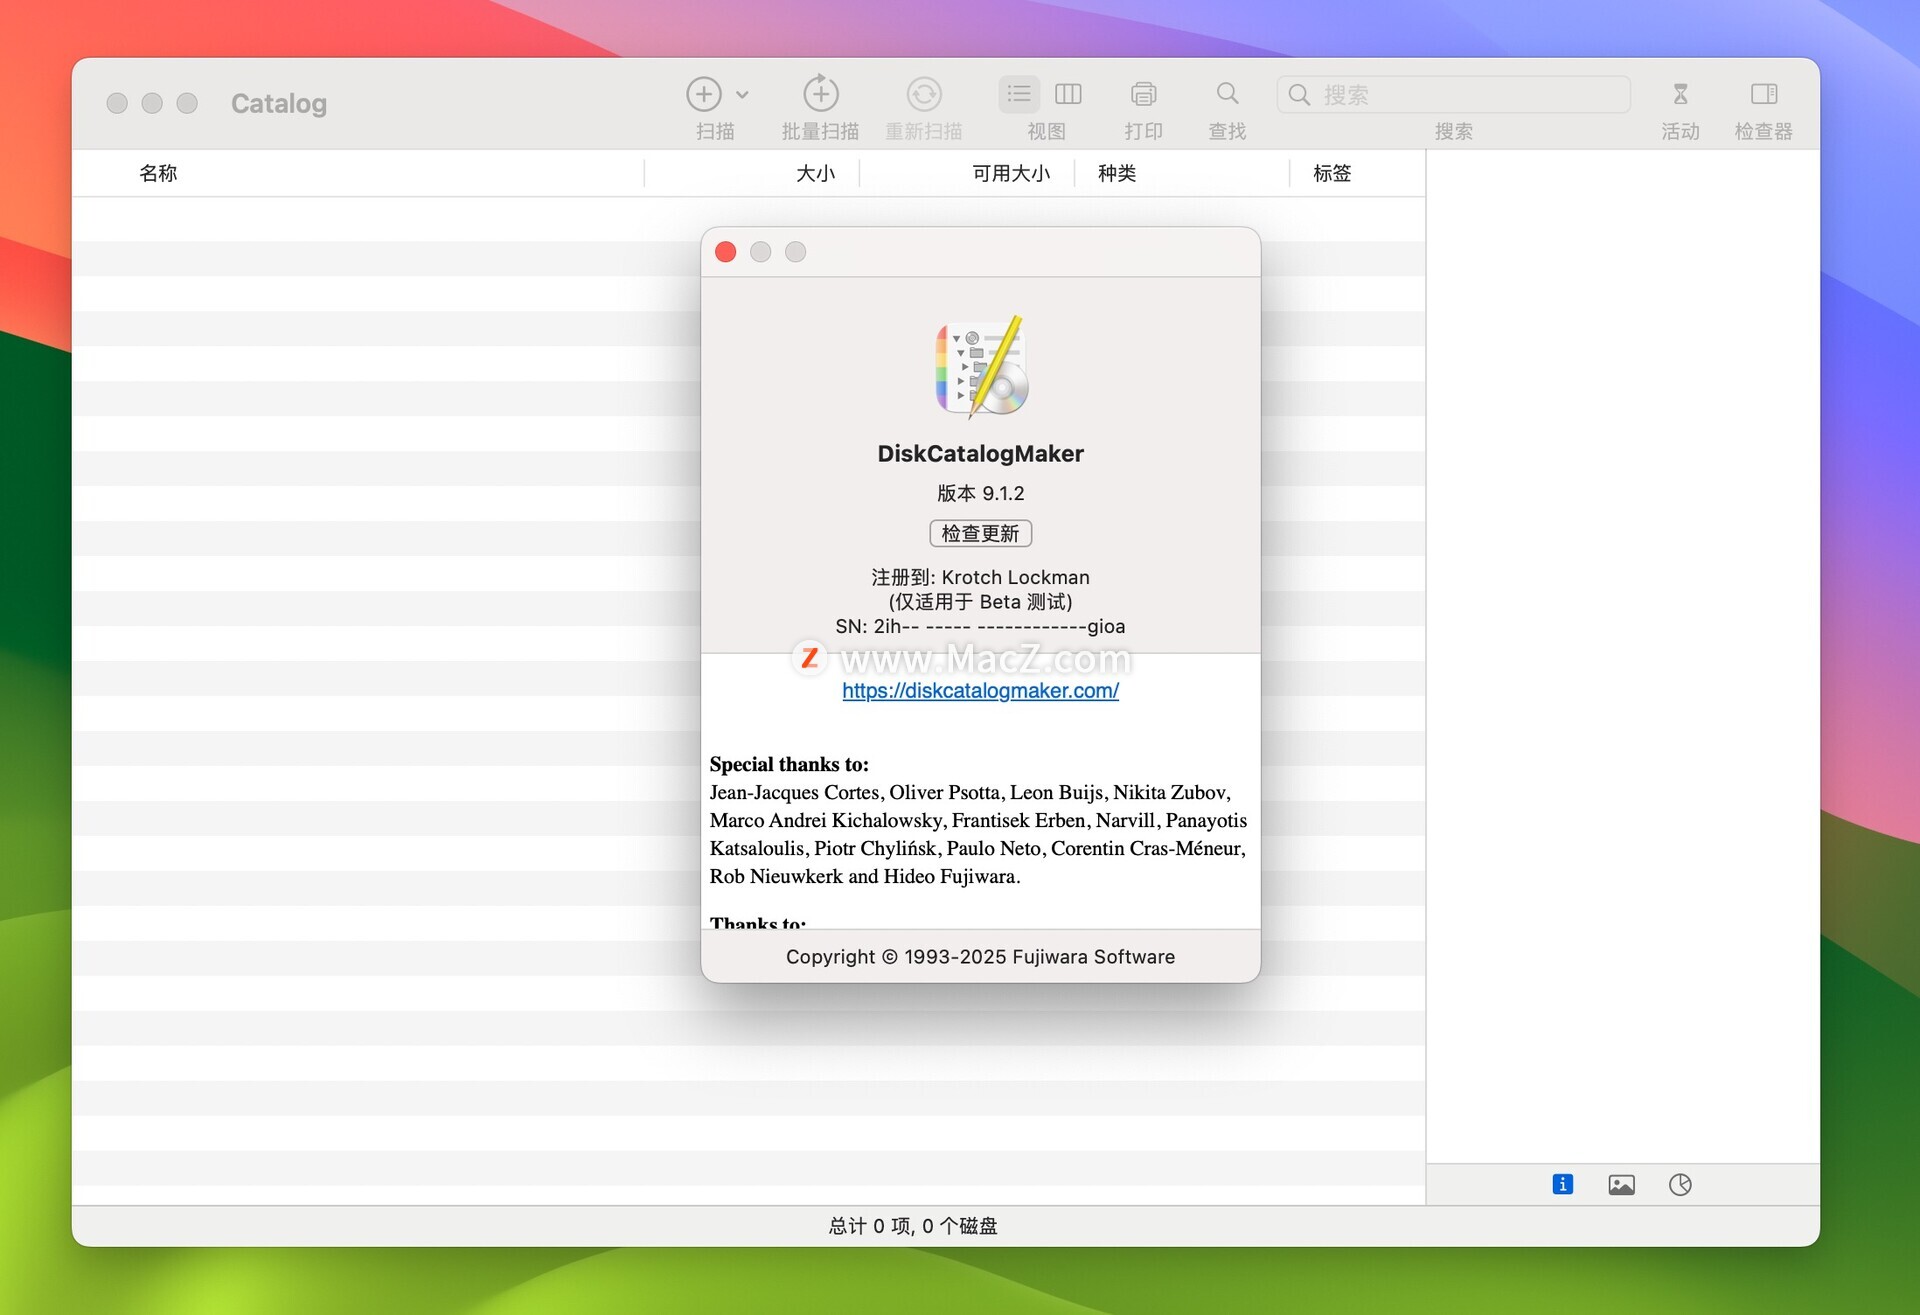Select the image preview tab icon in inspector
The width and height of the screenshot is (1920, 1315).
pos(1622,1185)
